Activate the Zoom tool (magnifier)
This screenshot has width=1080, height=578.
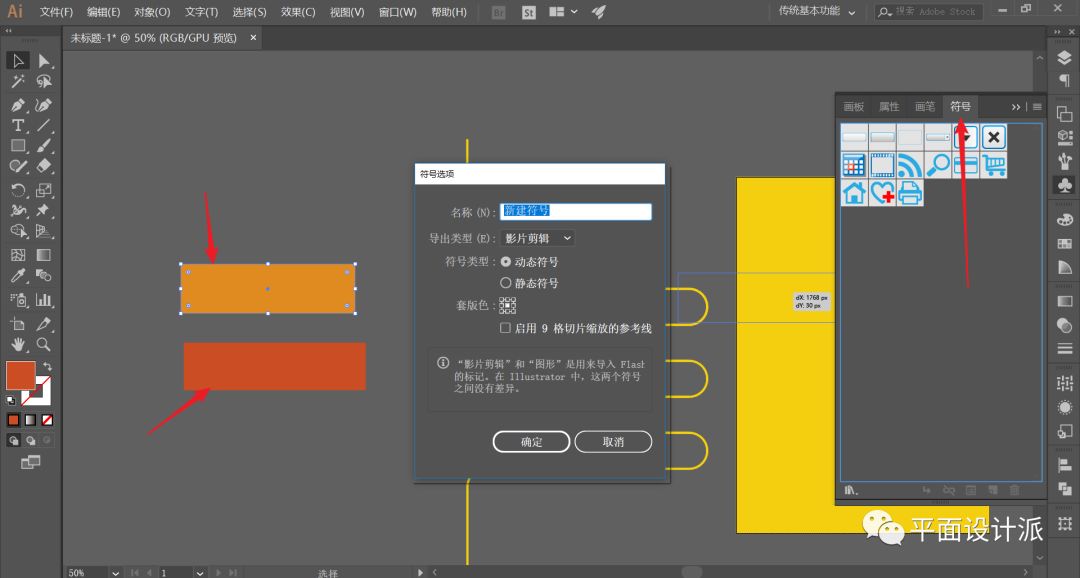44,344
